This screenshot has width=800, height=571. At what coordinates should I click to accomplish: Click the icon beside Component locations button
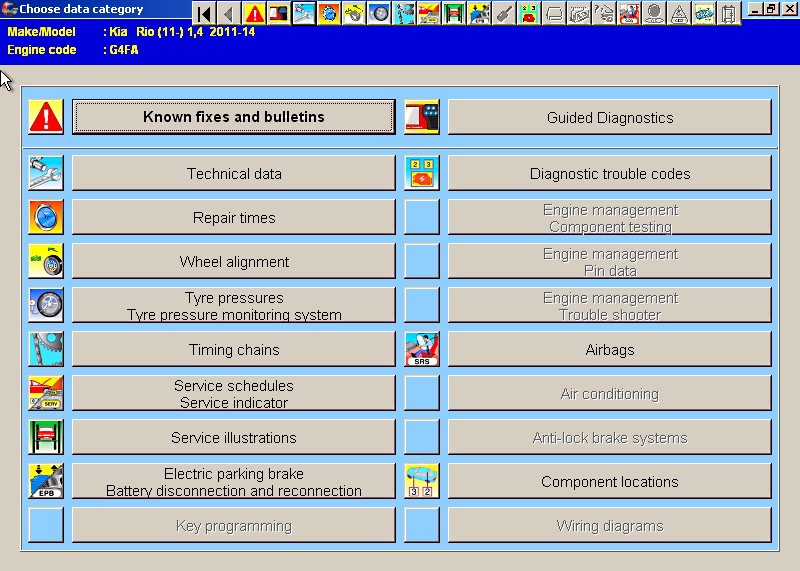click(x=422, y=482)
